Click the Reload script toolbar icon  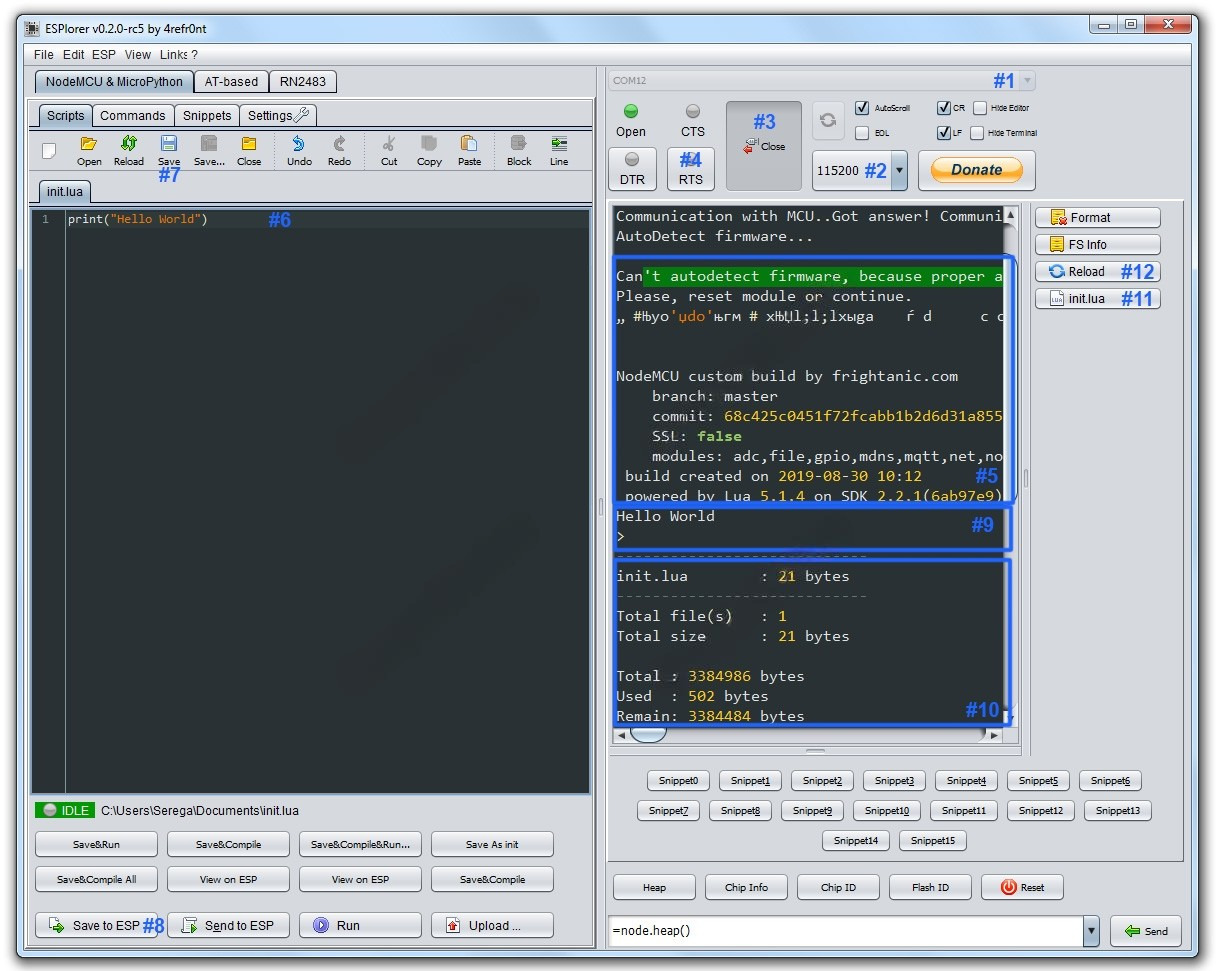point(128,145)
